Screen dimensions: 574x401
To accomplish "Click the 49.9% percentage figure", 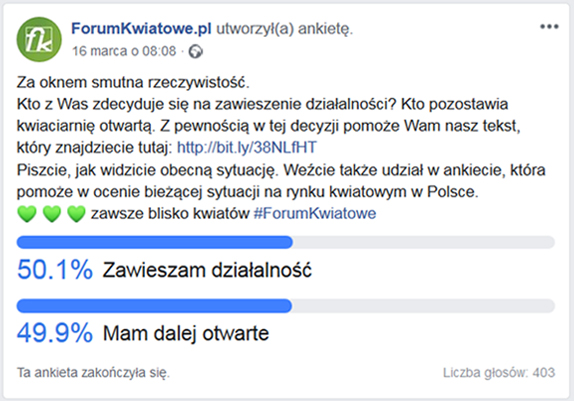I will [55, 333].
